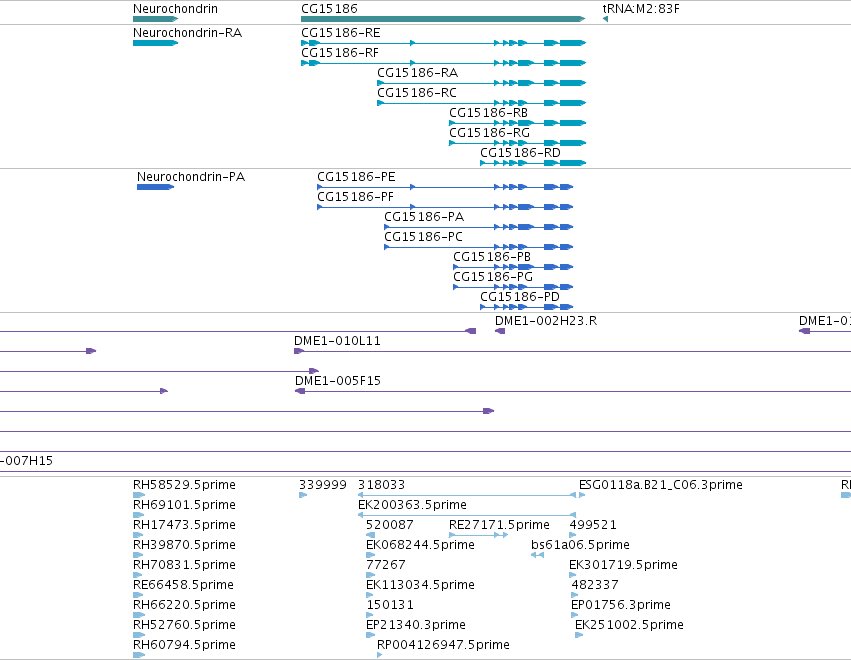Click feature 520087 label

390,525
